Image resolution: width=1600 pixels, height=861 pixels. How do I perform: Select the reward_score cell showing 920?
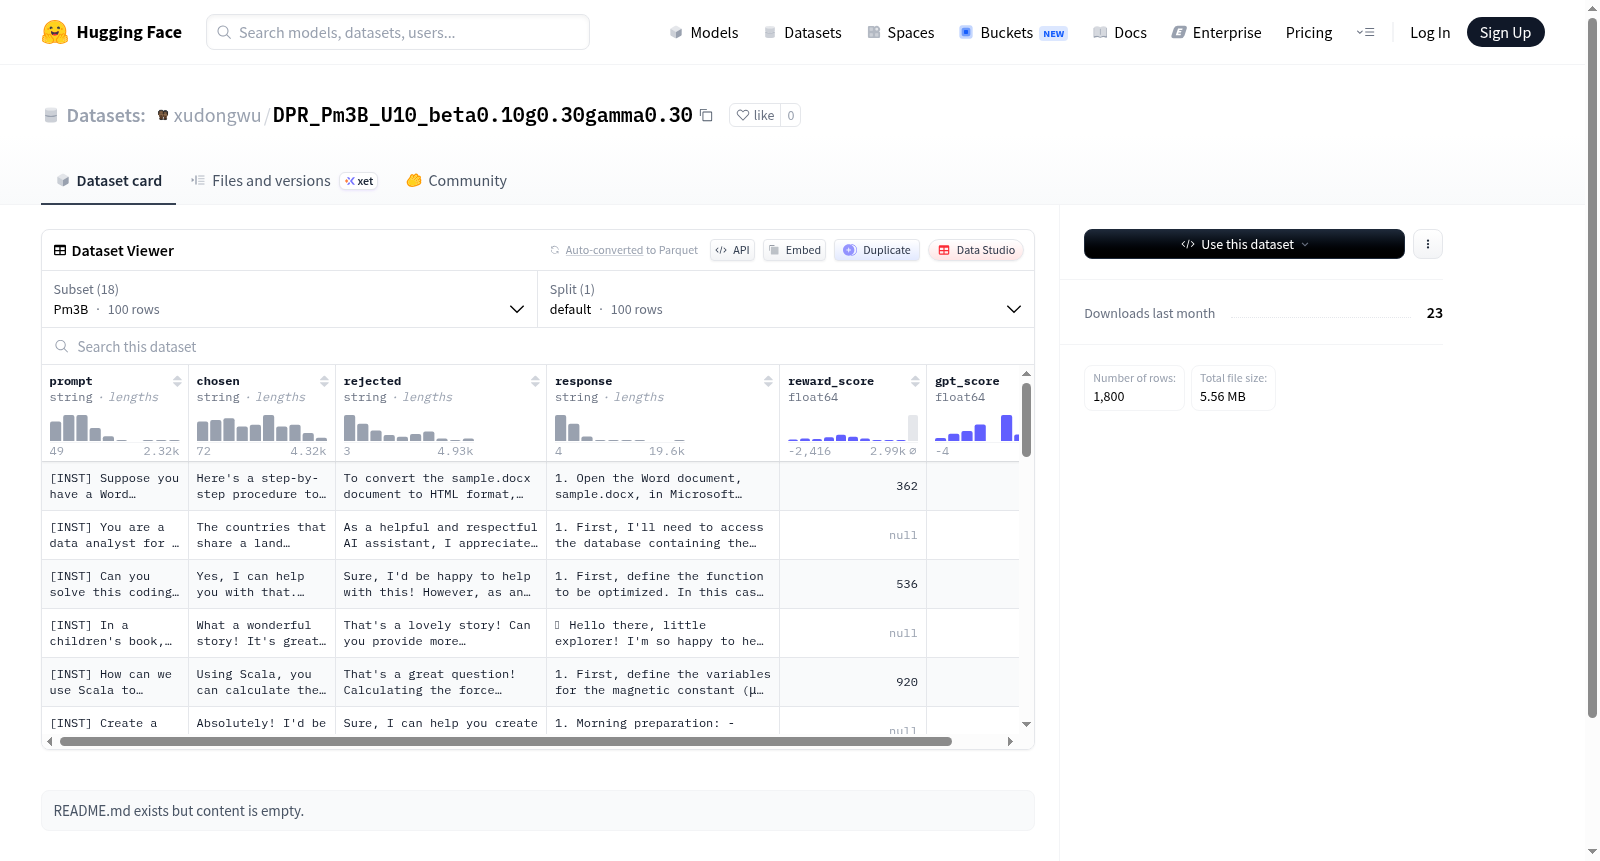click(x=853, y=682)
